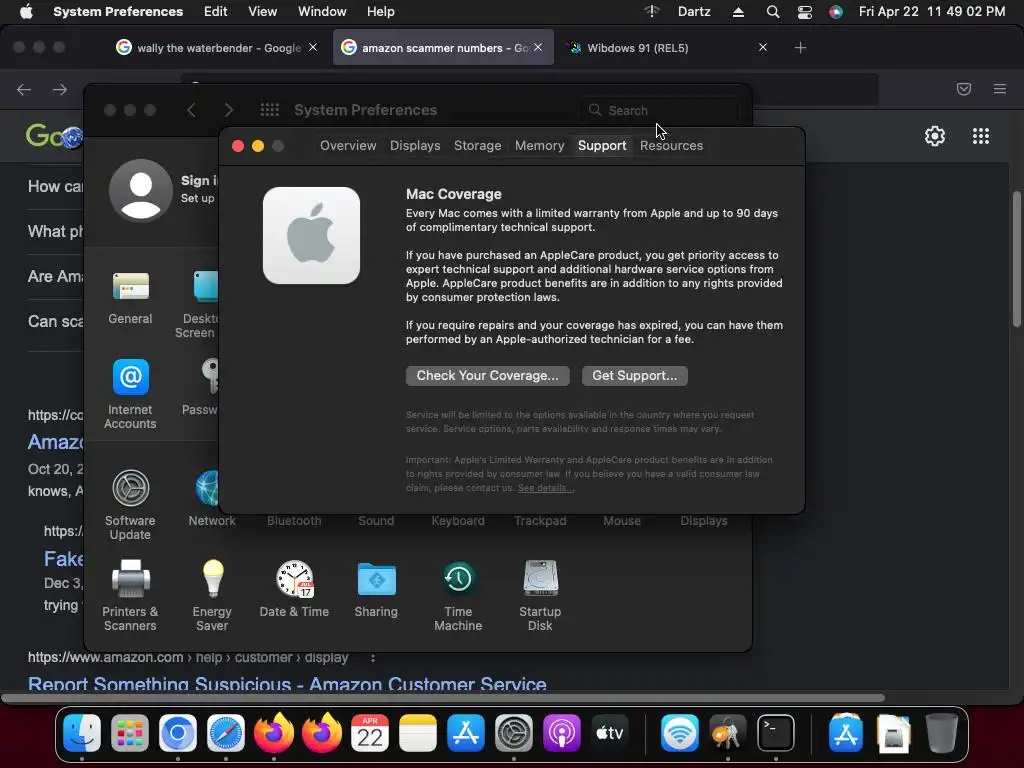The image size is (1024, 768).
Task: Click Check Your Coverage button
Action: coord(487,376)
